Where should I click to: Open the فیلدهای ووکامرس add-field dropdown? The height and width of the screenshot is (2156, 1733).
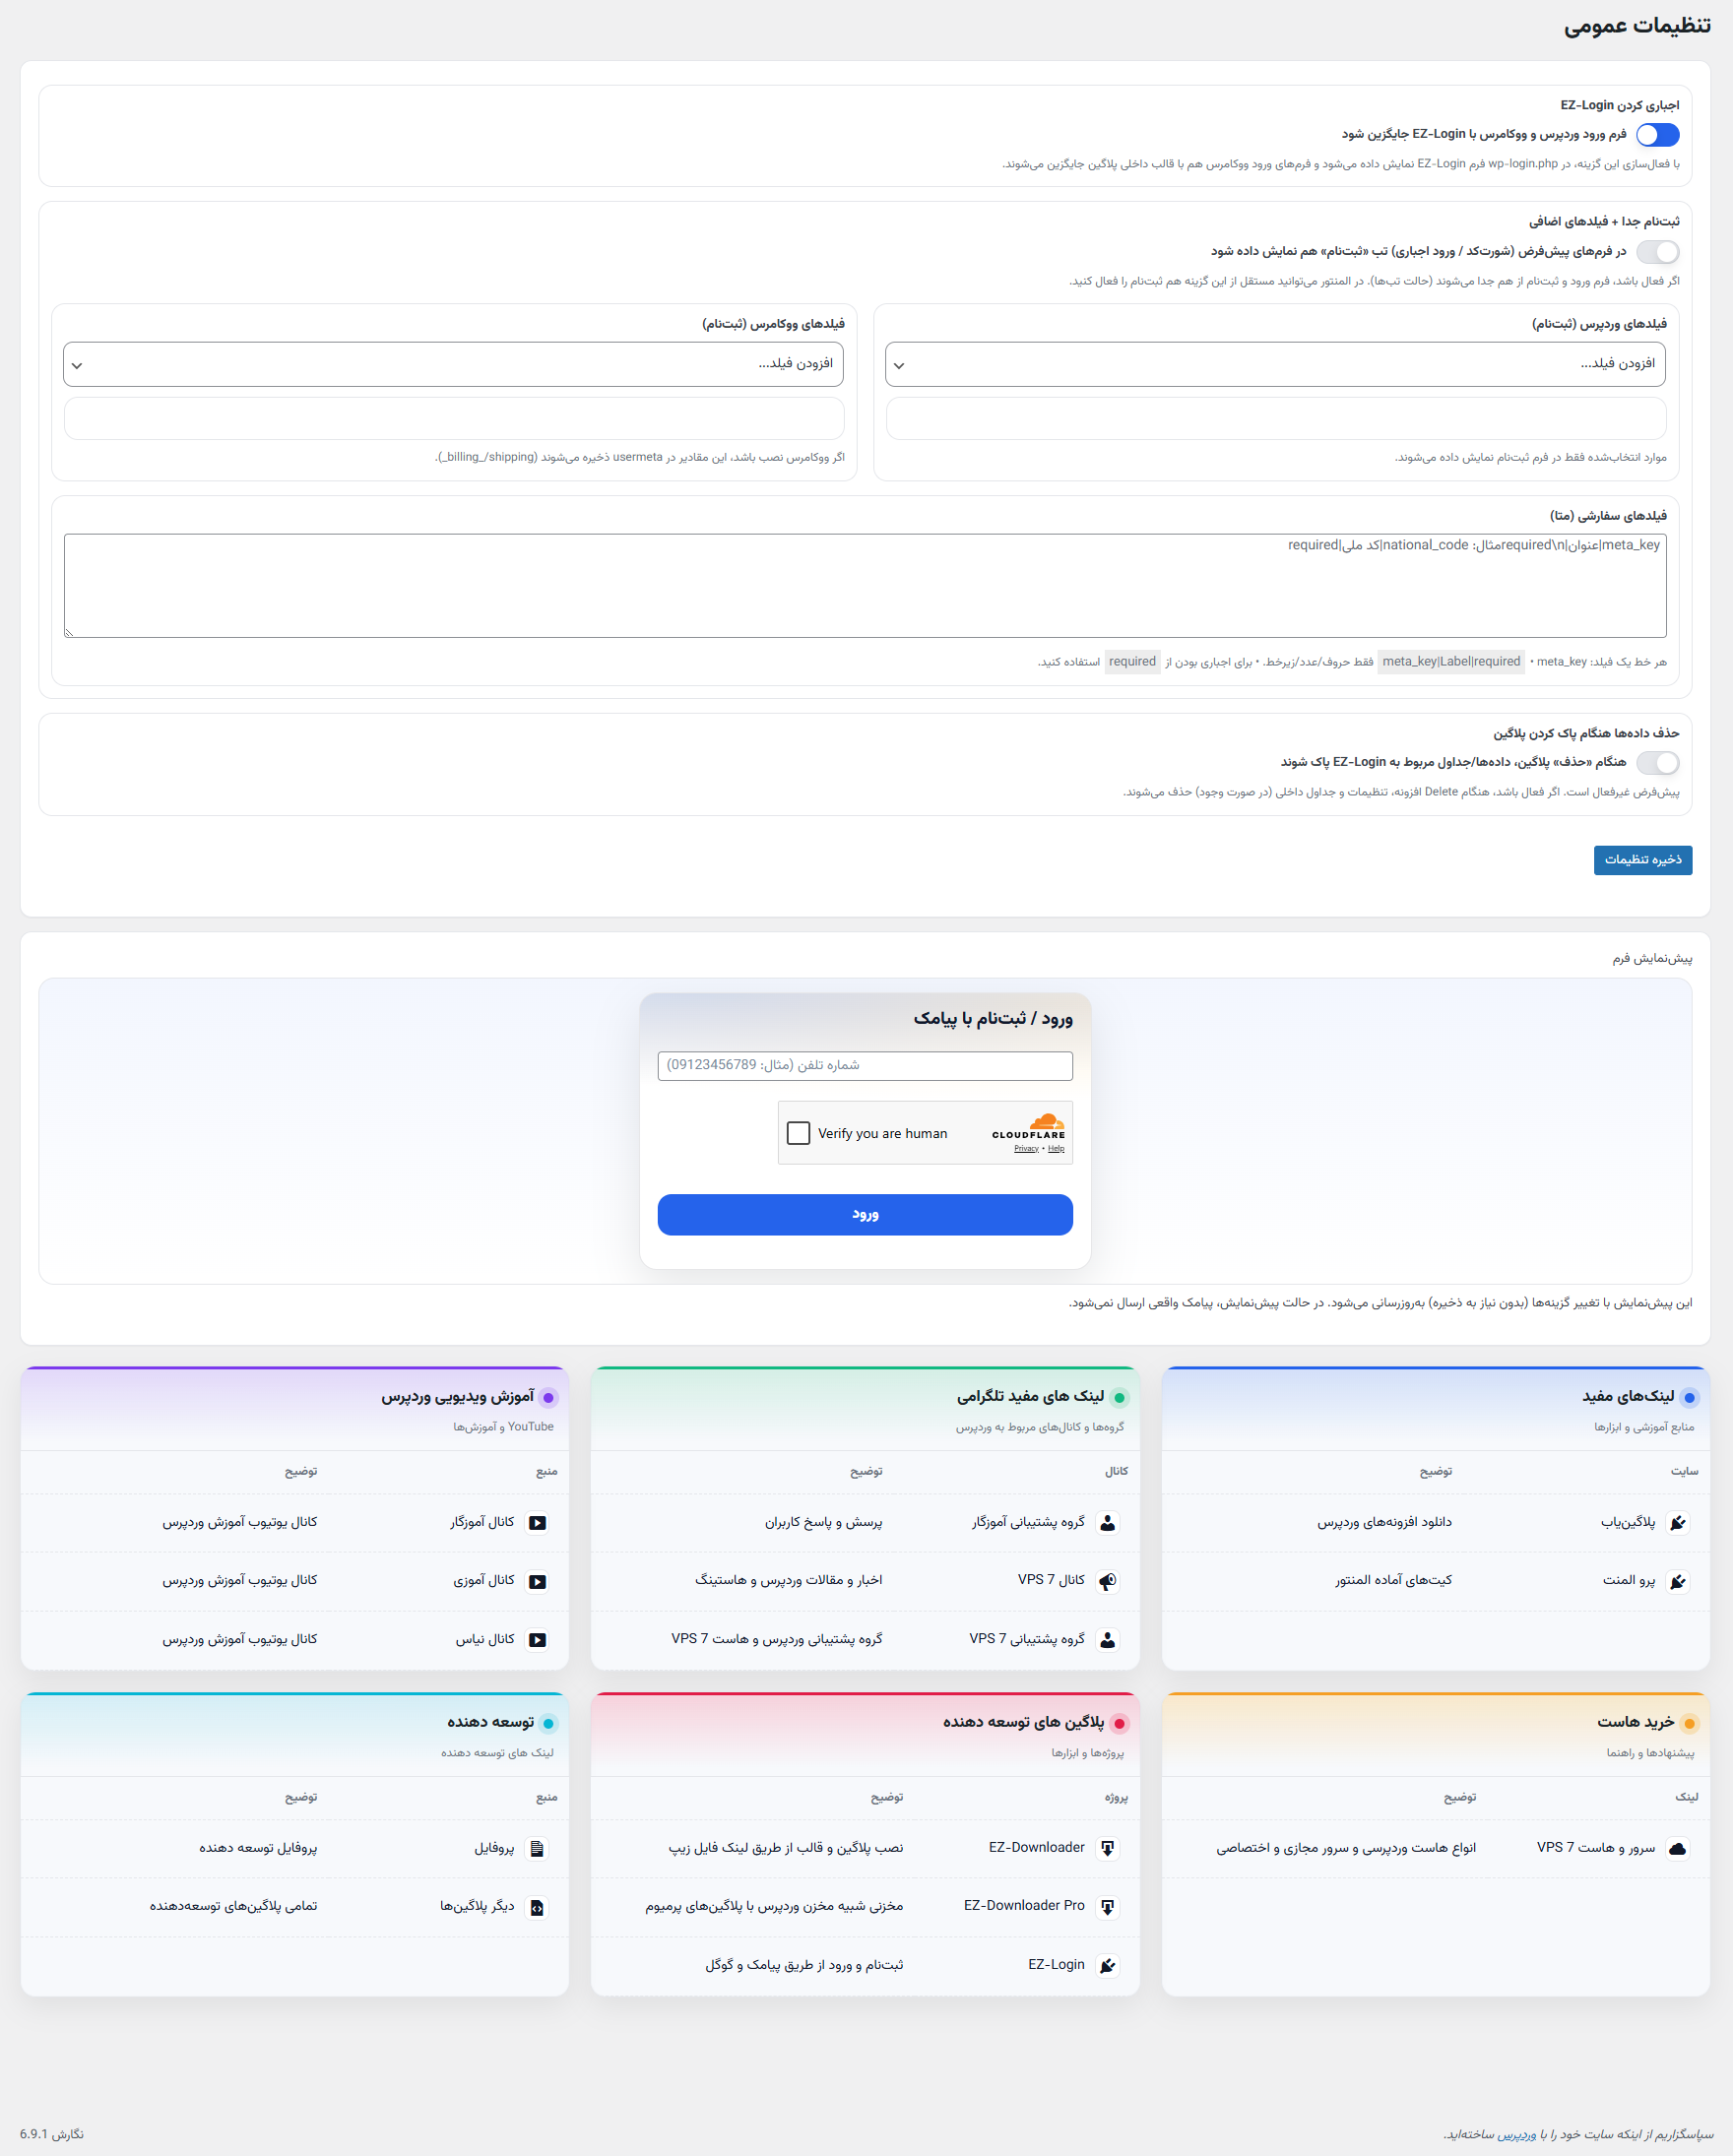click(x=453, y=364)
